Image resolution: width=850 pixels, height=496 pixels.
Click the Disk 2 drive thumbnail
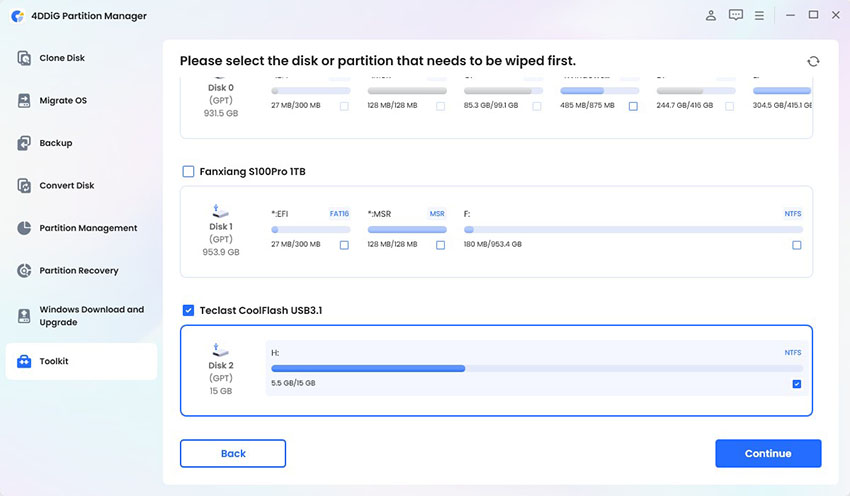pos(220,351)
